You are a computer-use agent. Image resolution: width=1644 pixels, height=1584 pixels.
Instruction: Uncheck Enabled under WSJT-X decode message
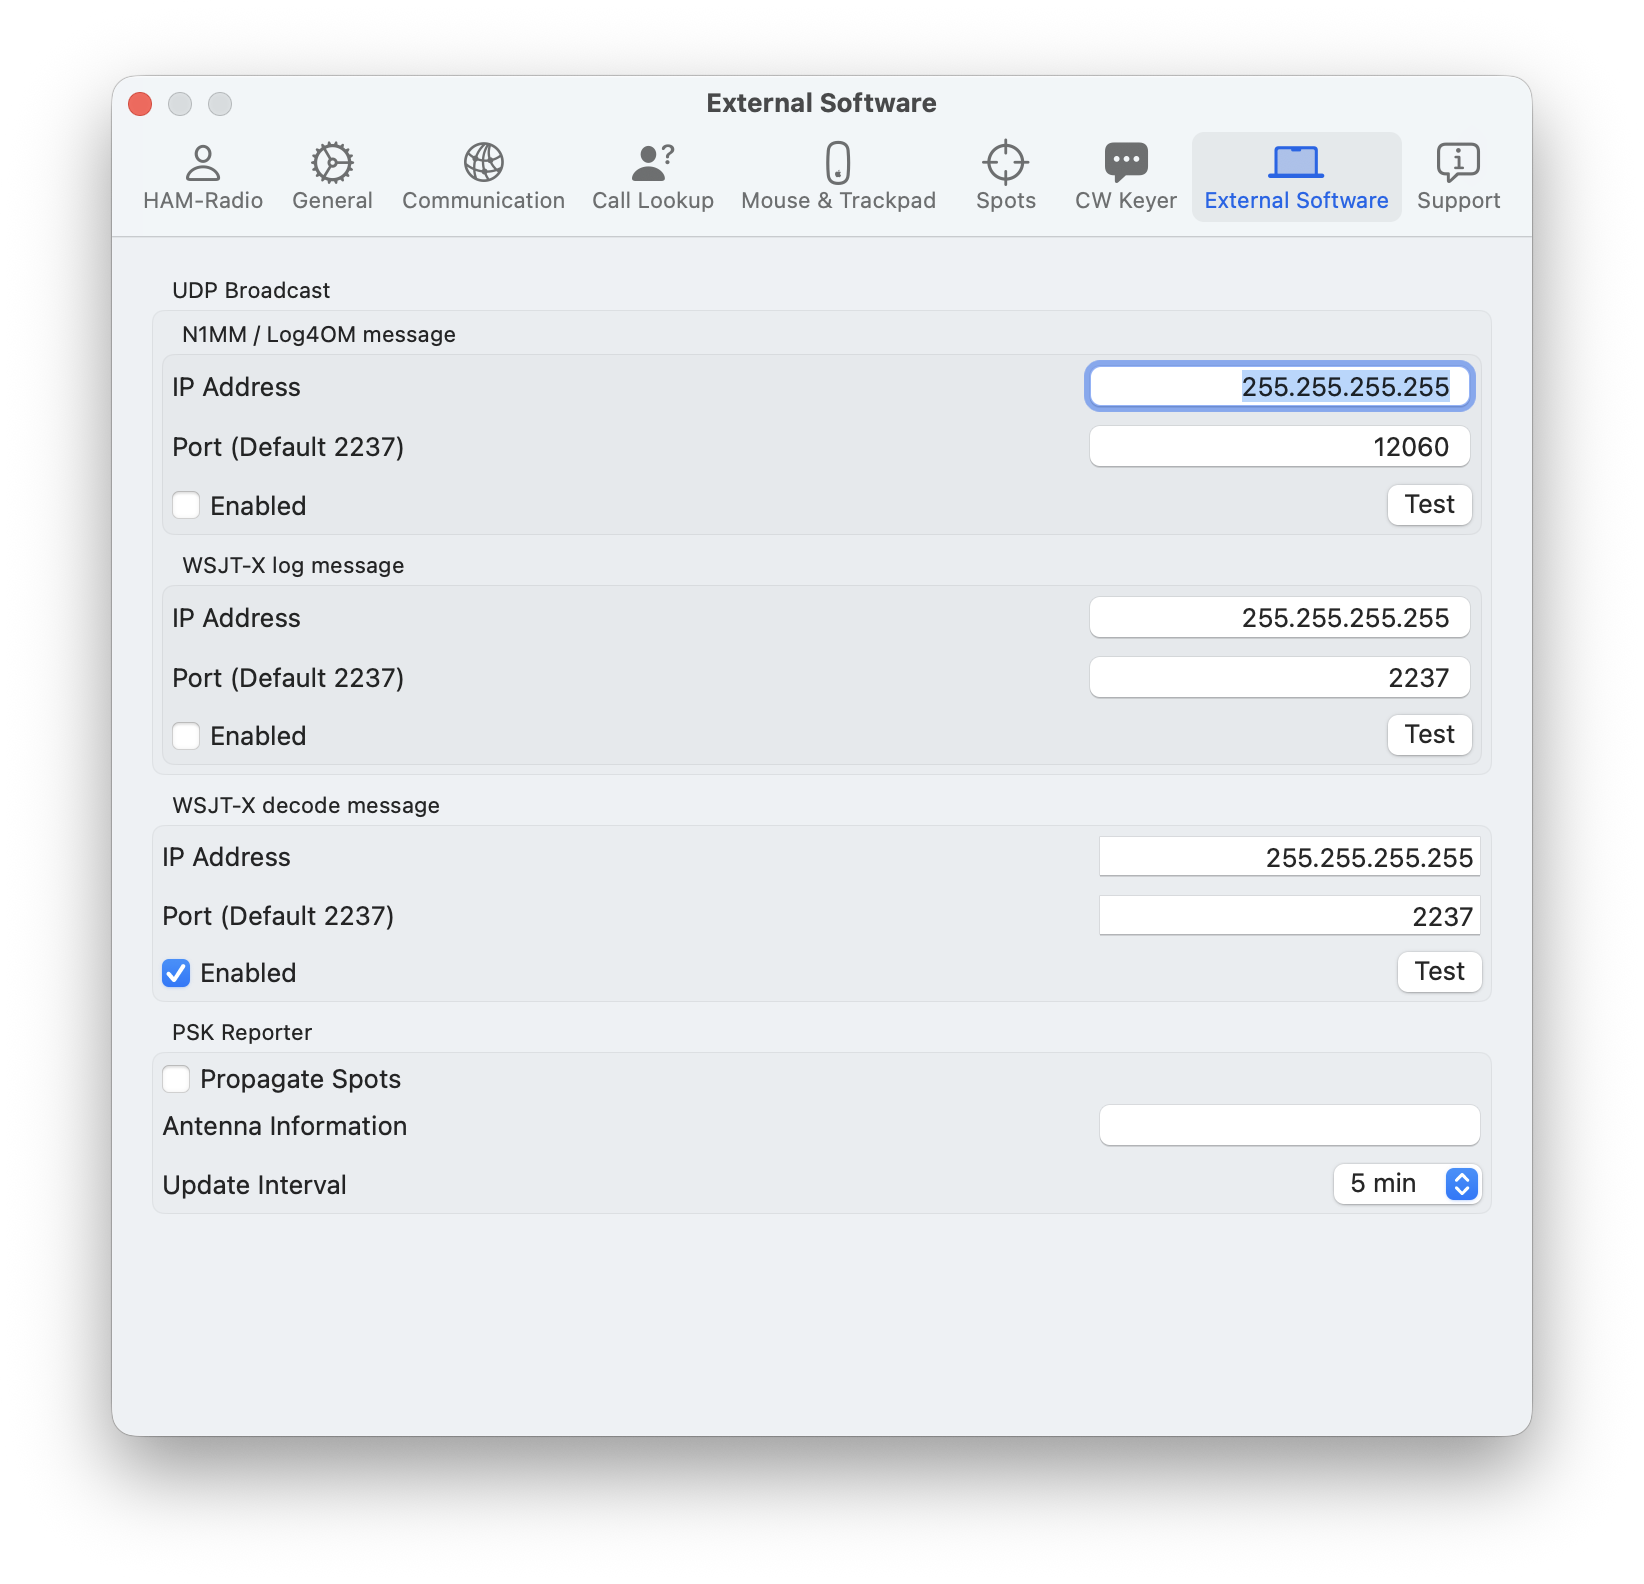tap(176, 973)
